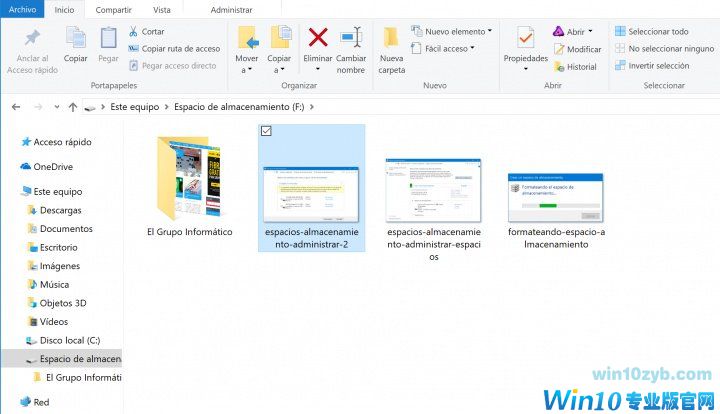This screenshot has width=720, height=414.
Task: Click Pegar acceso directo
Action: coord(172,66)
